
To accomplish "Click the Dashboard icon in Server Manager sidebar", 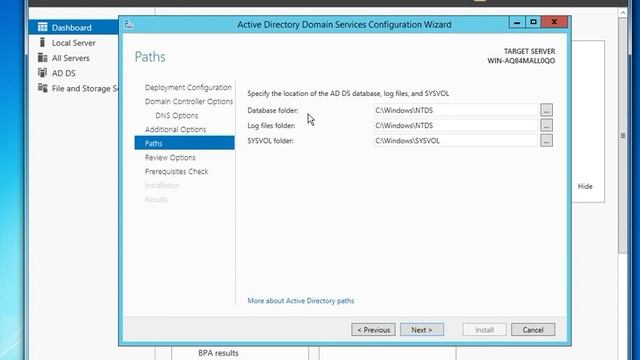I will pyautogui.click(x=42, y=27).
